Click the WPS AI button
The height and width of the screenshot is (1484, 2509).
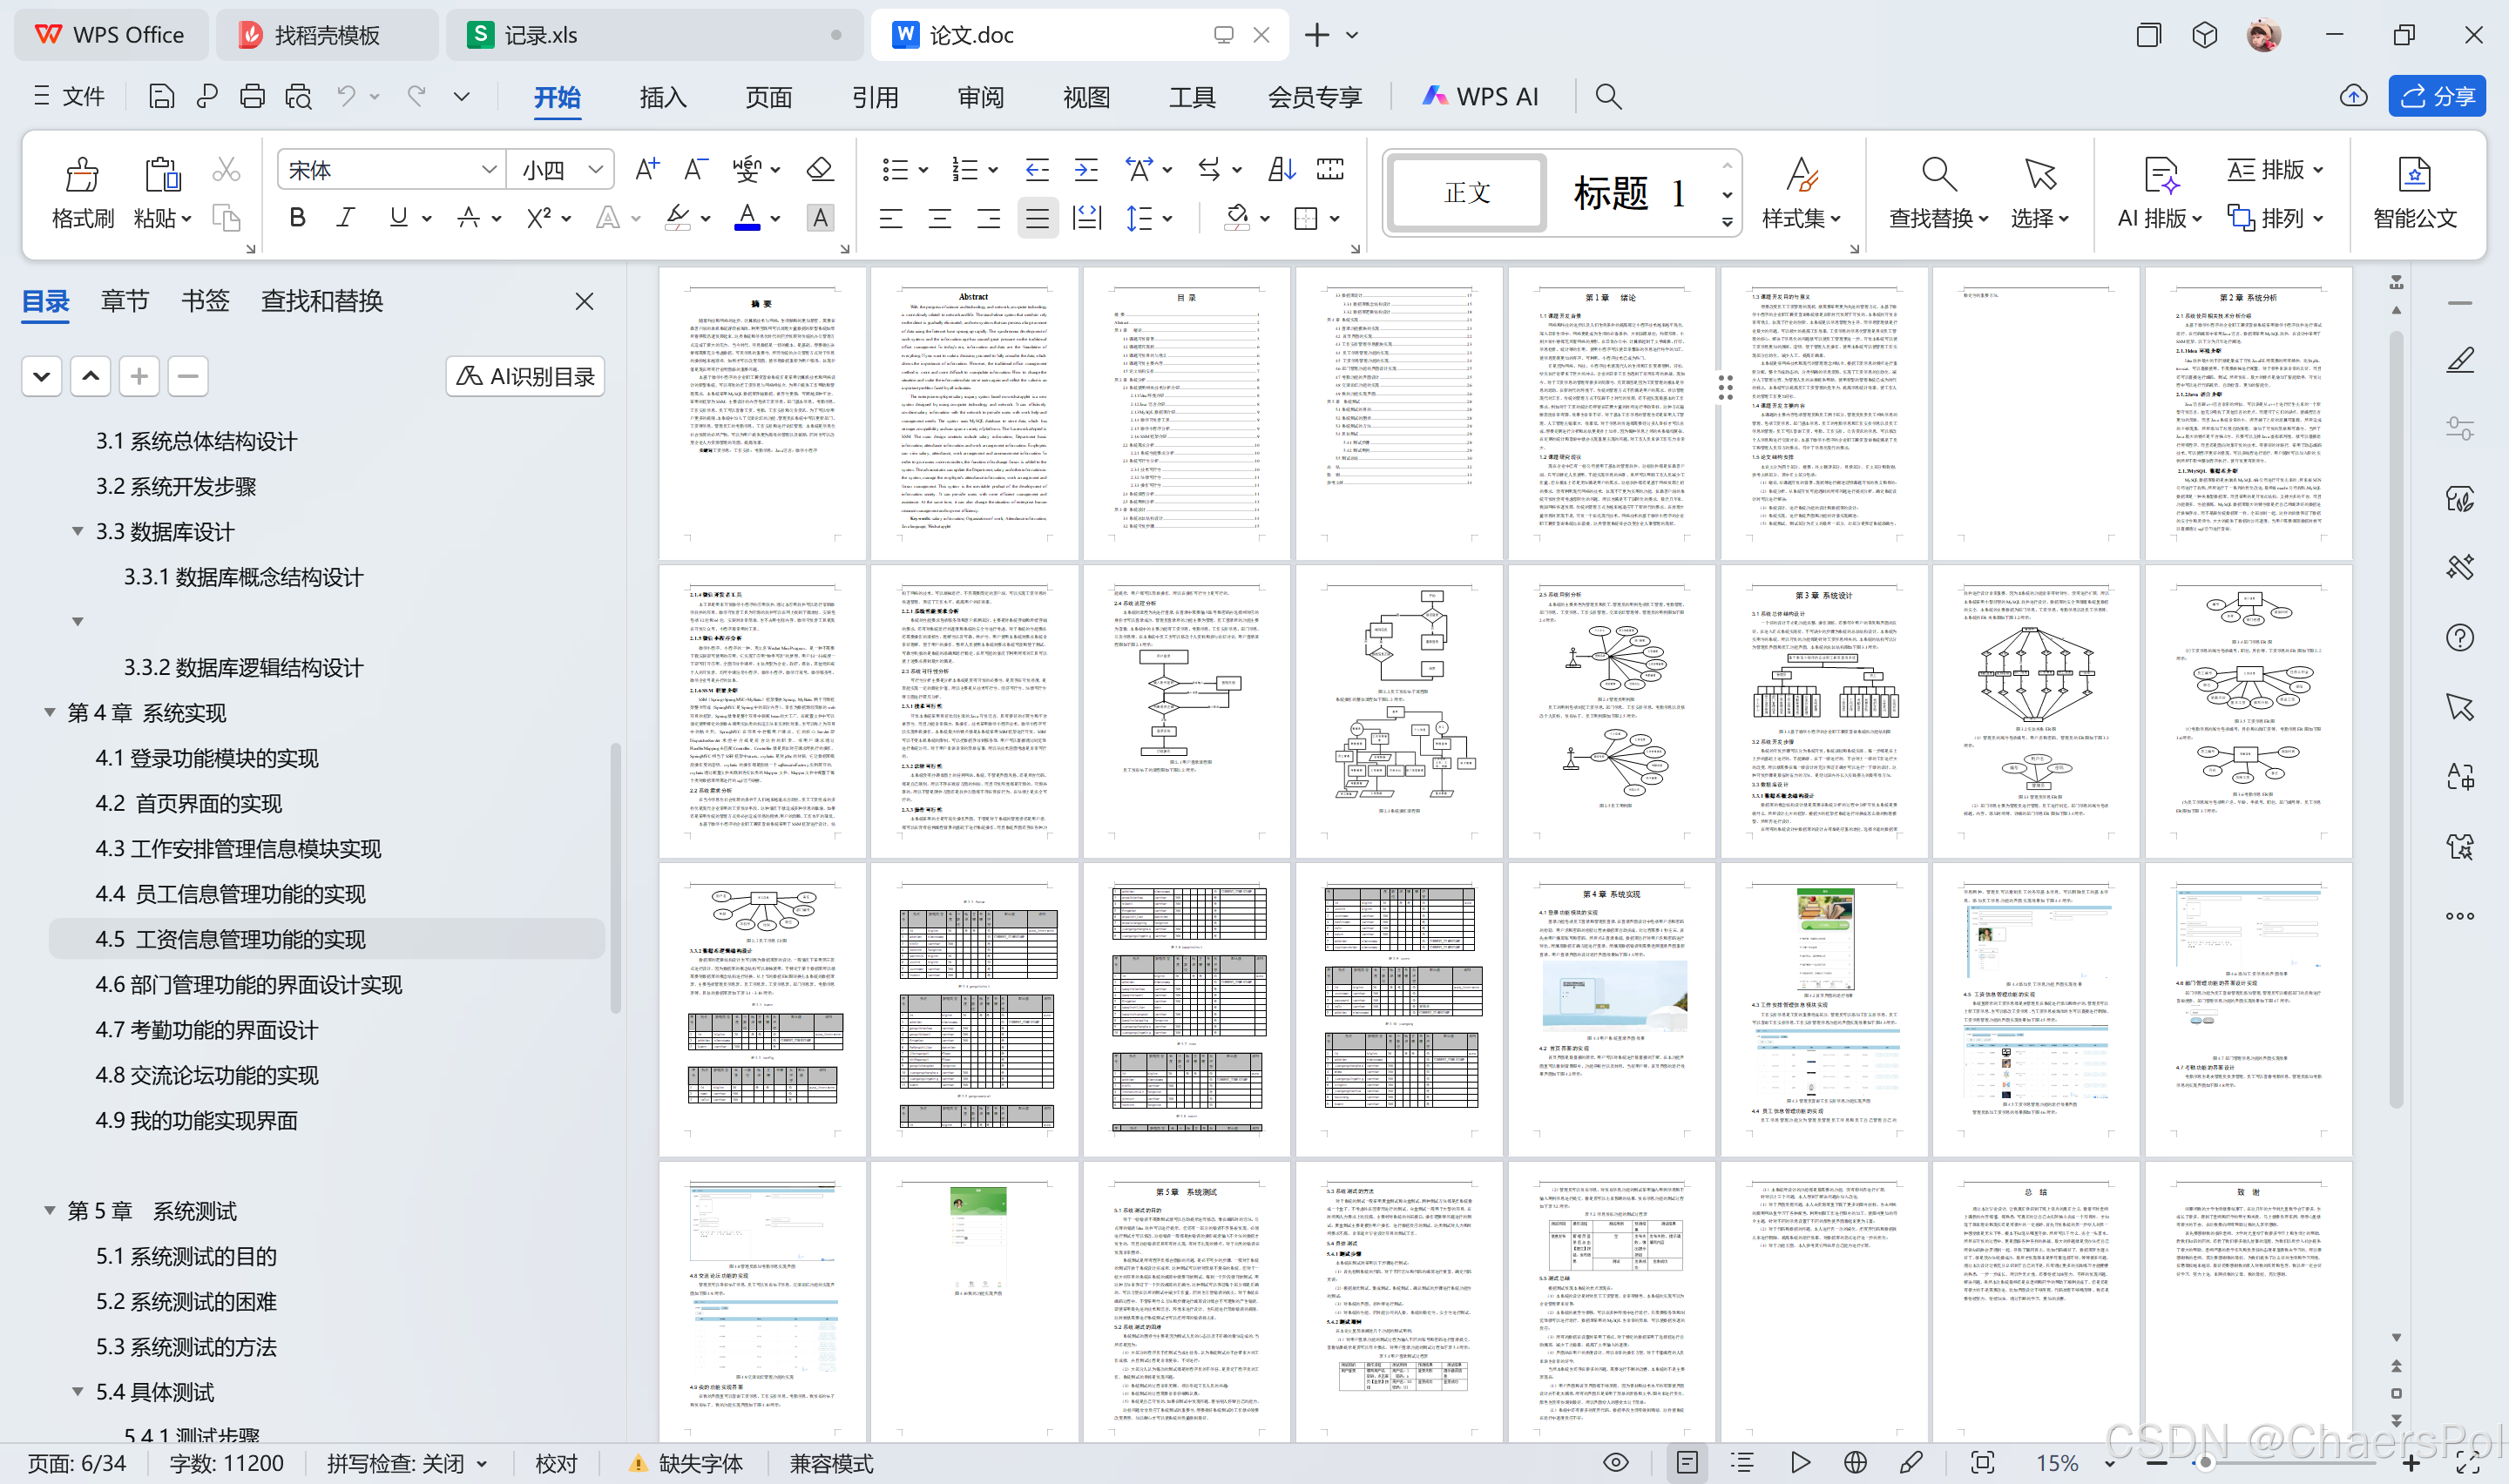tap(1480, 96)
